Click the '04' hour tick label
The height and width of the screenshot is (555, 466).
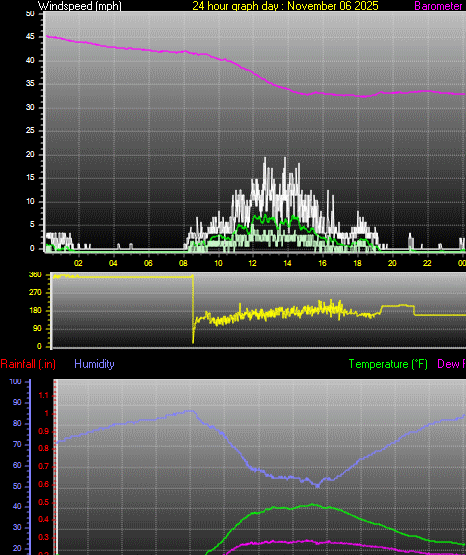coord(113,263)
